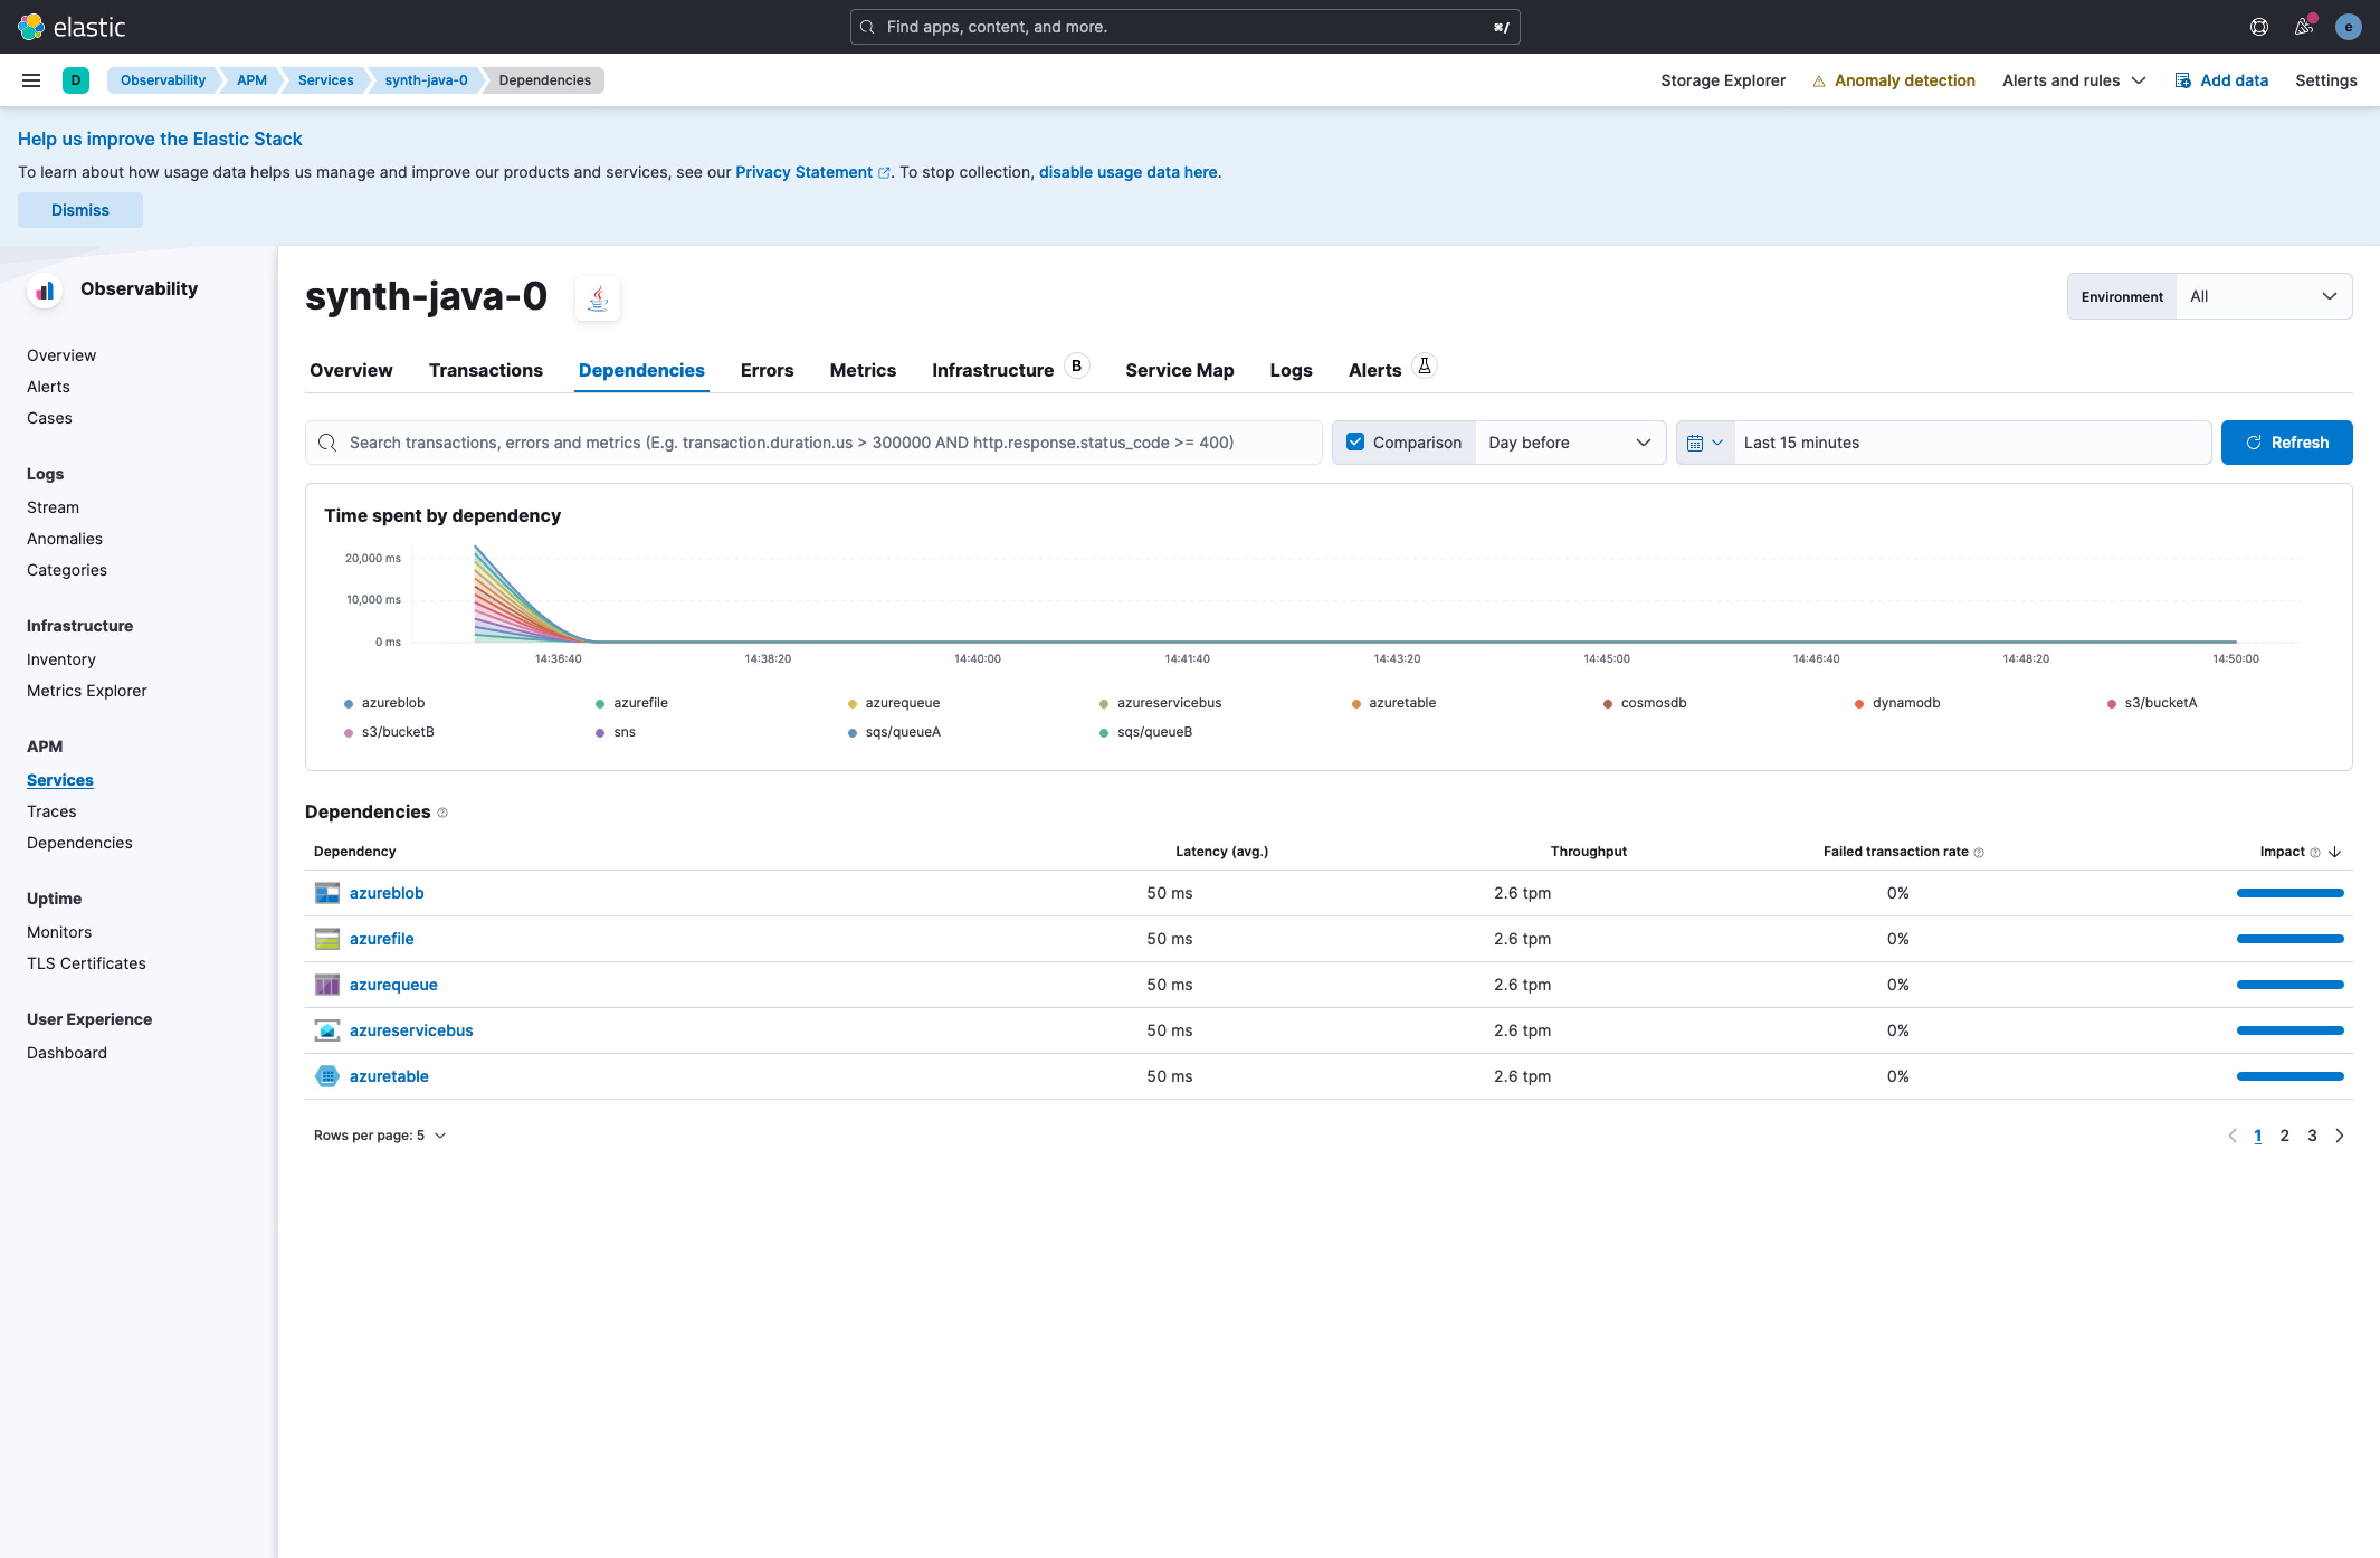Image resolution: width=2380 pixels, height=1558 pixels.
Task: Open the Environment All dropdown
Action: pos(2262,296)
